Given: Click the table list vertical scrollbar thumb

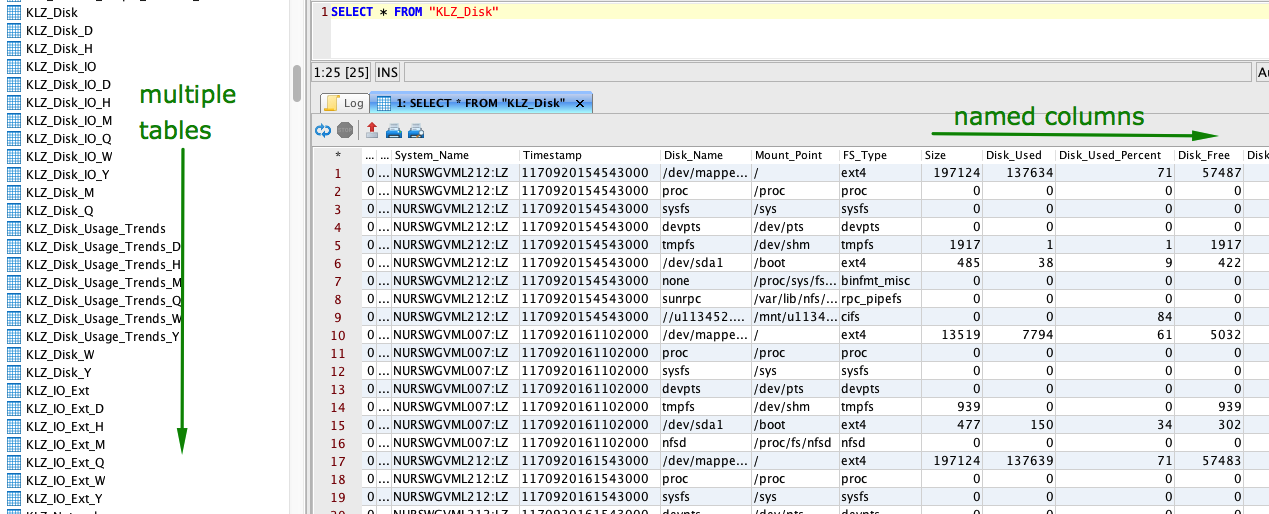Looking at the screenshot, I should pos(296,83).
